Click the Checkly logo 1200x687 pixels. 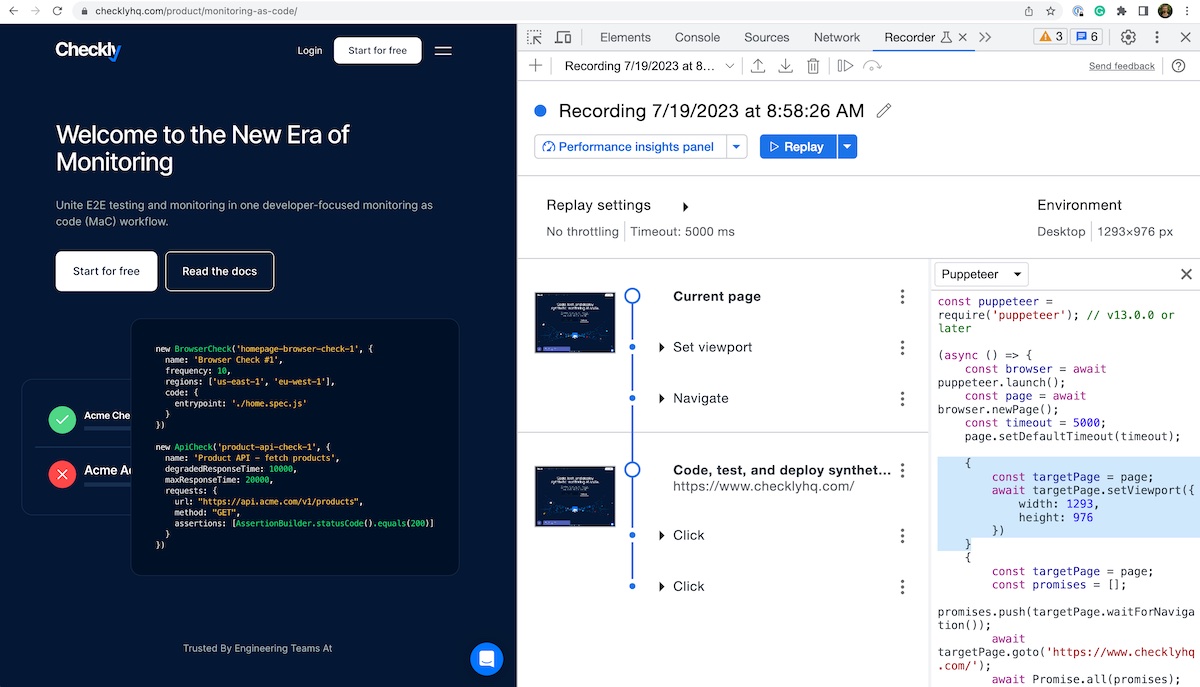[88, 50]
